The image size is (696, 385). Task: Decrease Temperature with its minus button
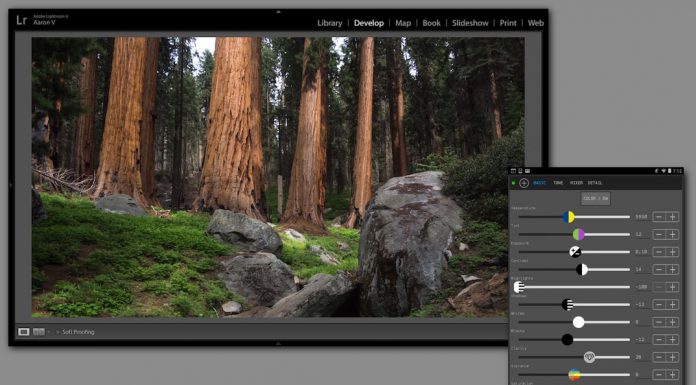[659, 217]
